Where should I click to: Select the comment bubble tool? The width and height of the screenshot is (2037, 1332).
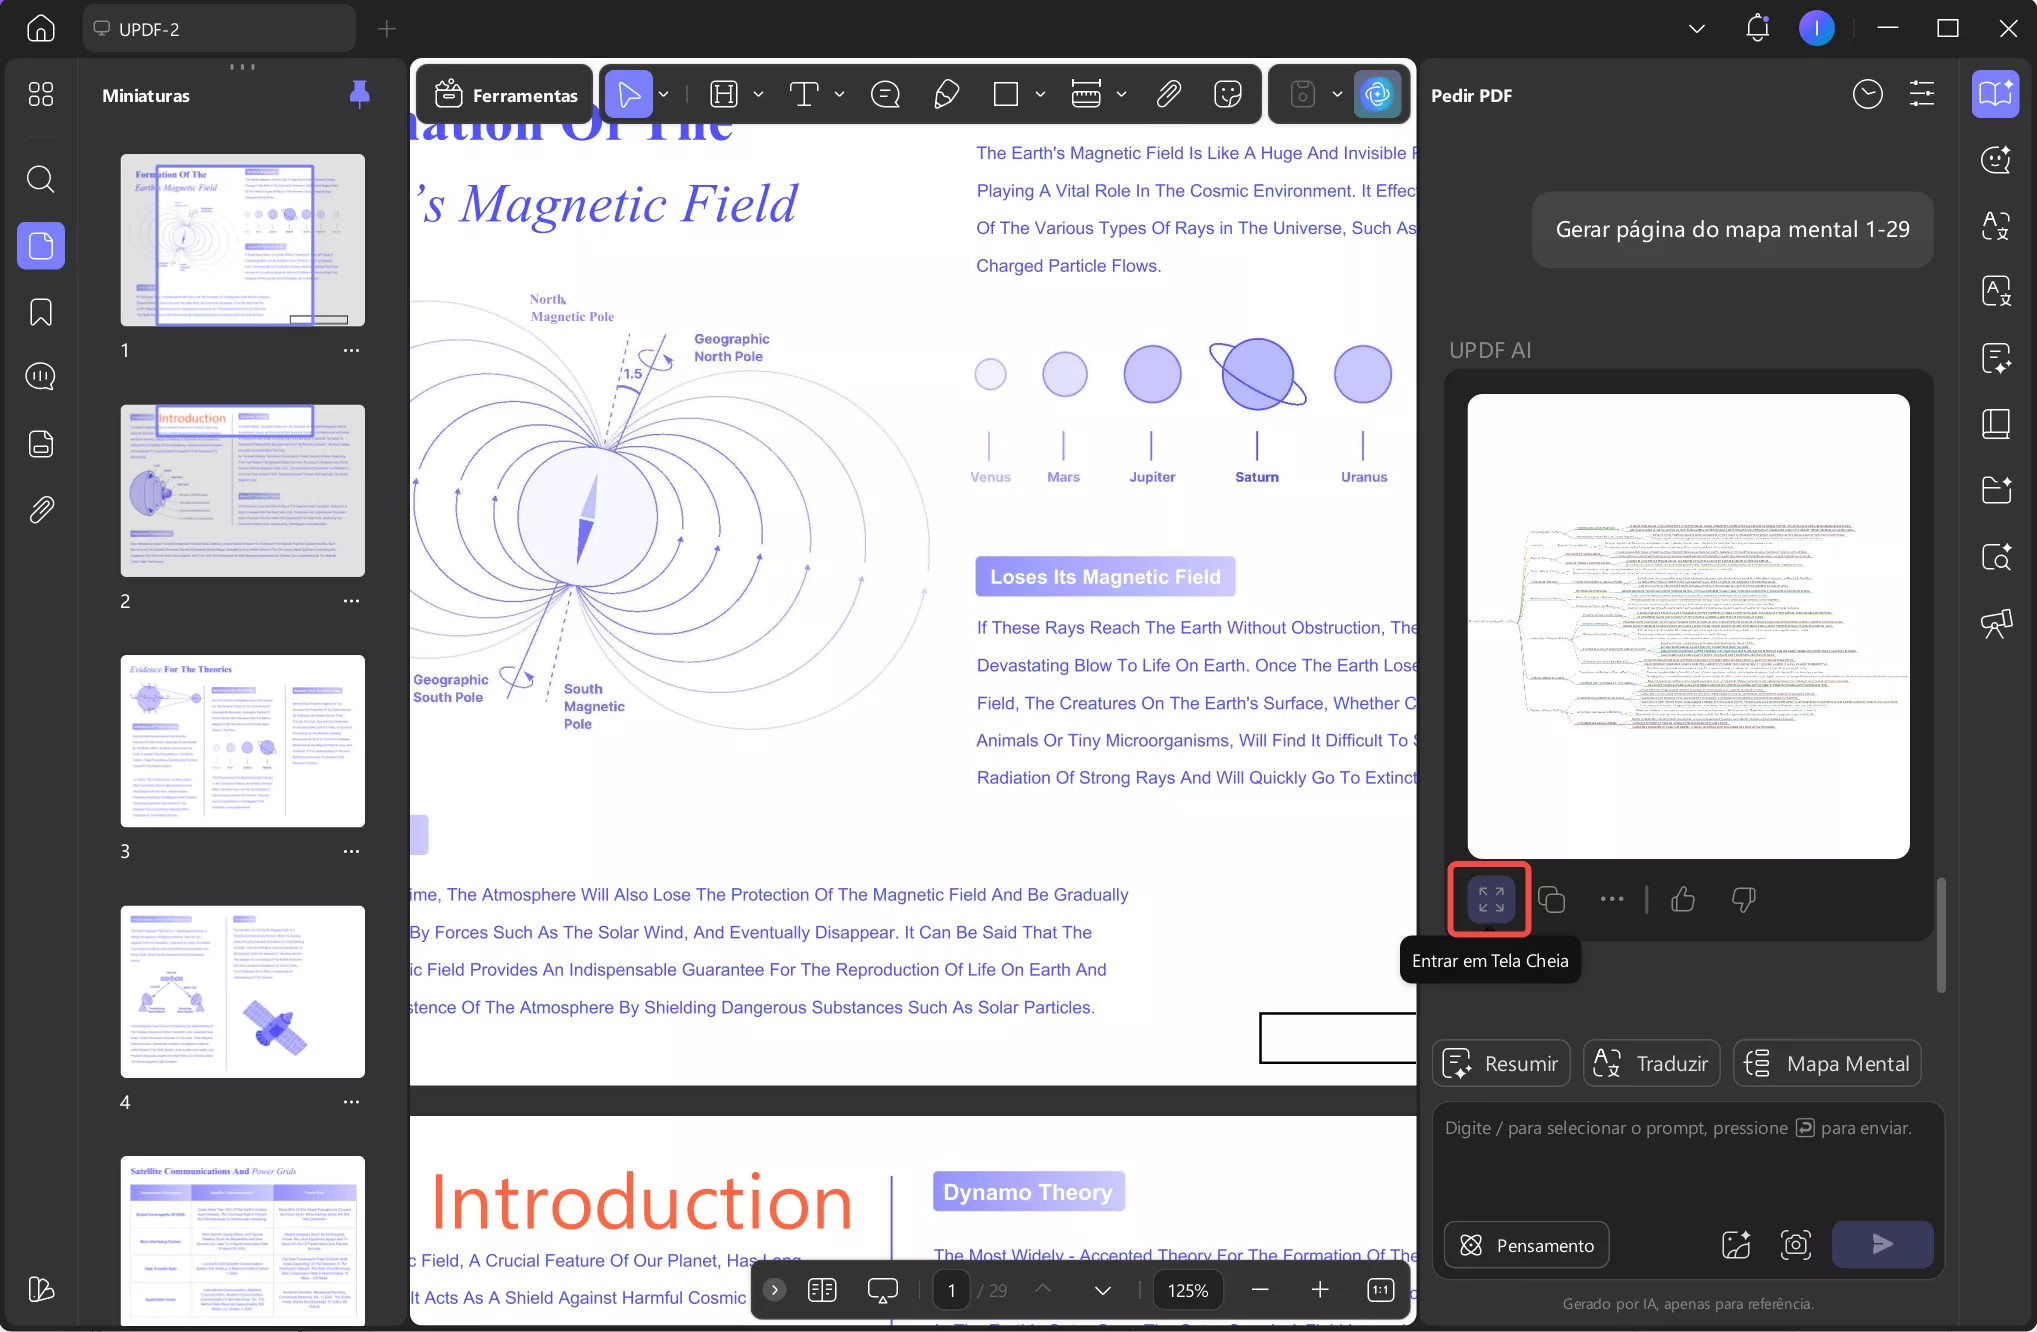point(885,95)
